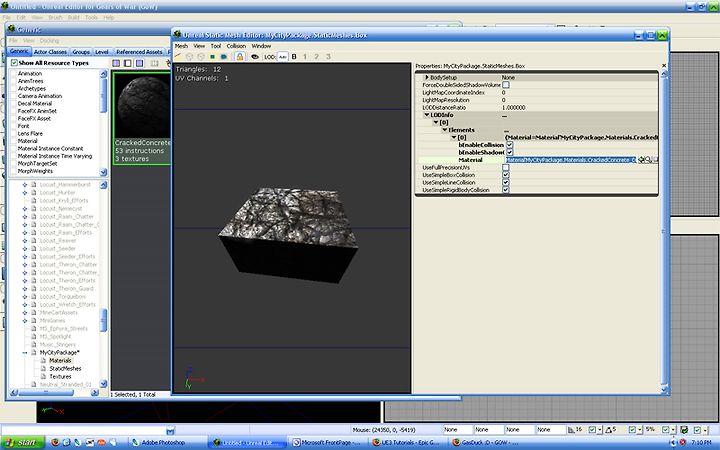Select the Materials group in MyCityPackage

61,361
